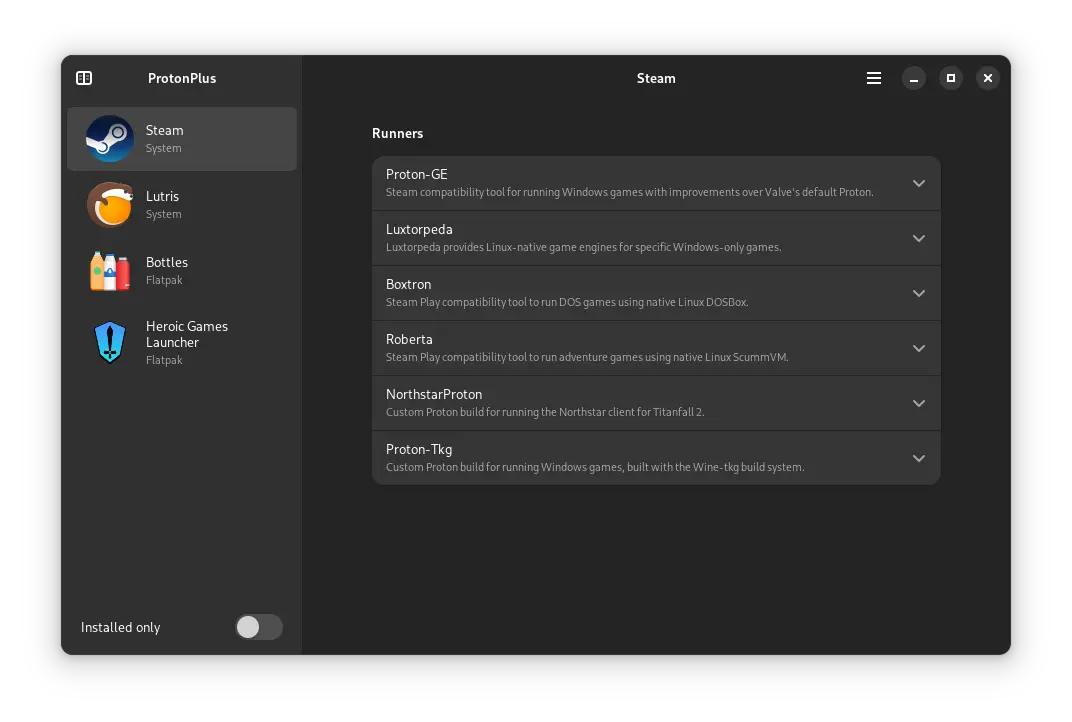Expand the NorthstarProton runner chevron
The width and height of the screenshot is (1072, 722).
[919, 403]
